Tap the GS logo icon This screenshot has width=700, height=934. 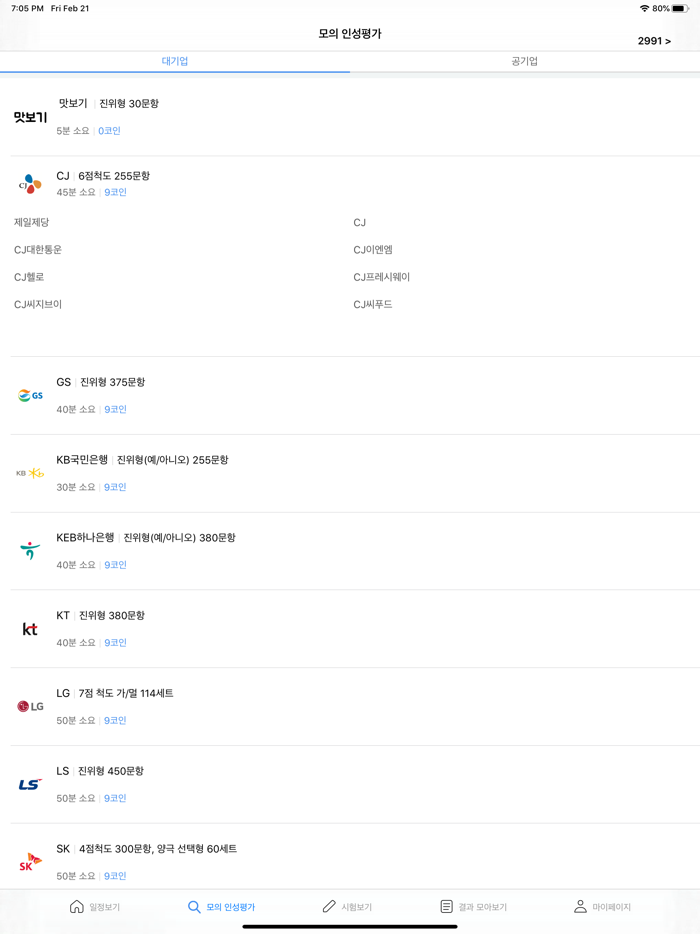tap(29, 395)
